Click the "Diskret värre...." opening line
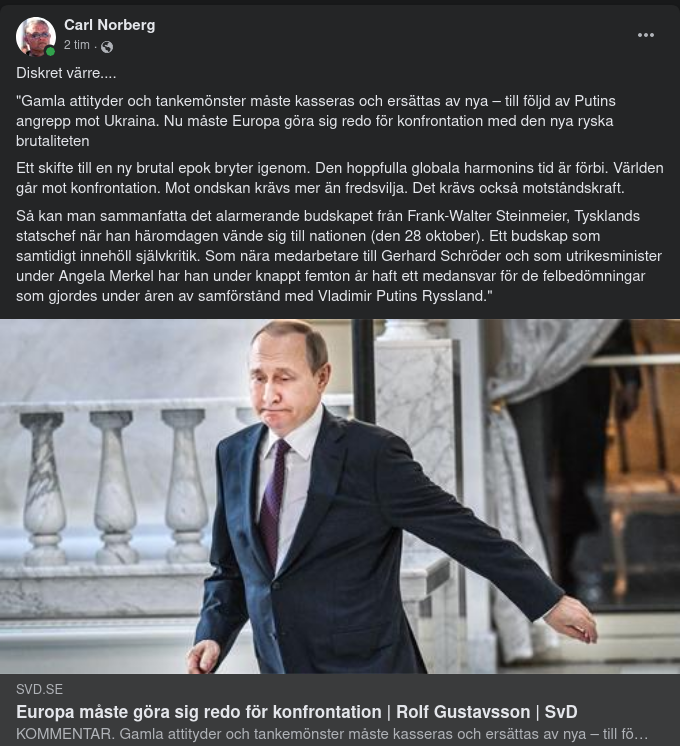Viewport: 680px width, 746px height. click(x=65, y=74)
